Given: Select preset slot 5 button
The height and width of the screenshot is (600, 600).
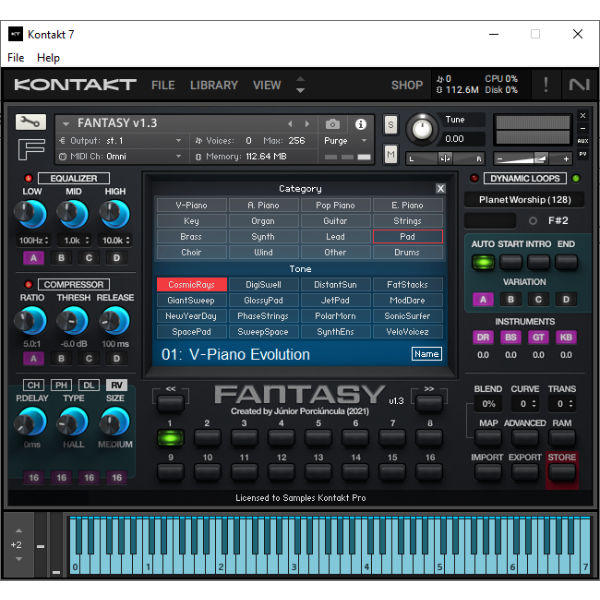Looking at the screenshot, I should [x=318, y=437].
